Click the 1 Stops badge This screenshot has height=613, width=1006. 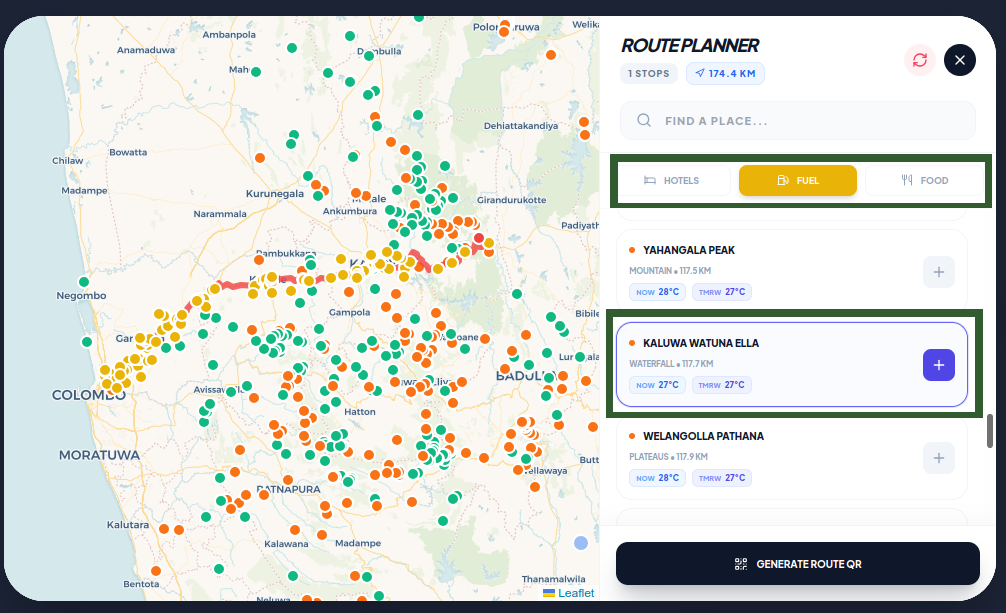(x=649, y=74)
